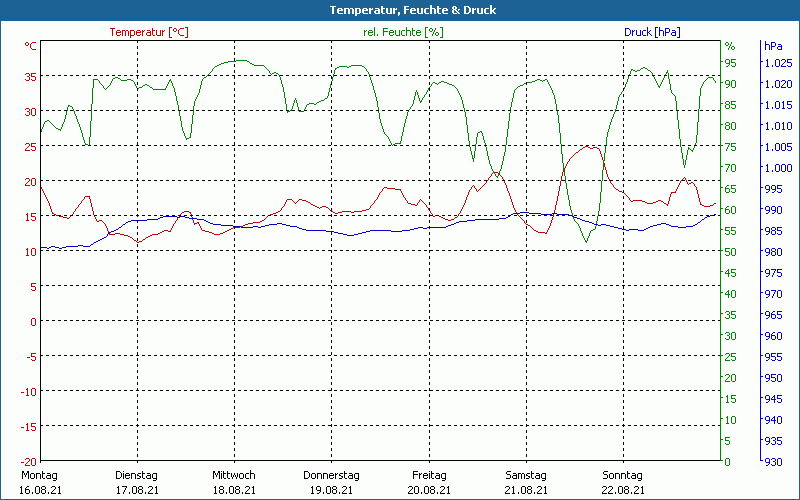The height and width of the screenshot is (500, 800).
Task: Click the 'Montag' day label
Action: click(39, 475)
